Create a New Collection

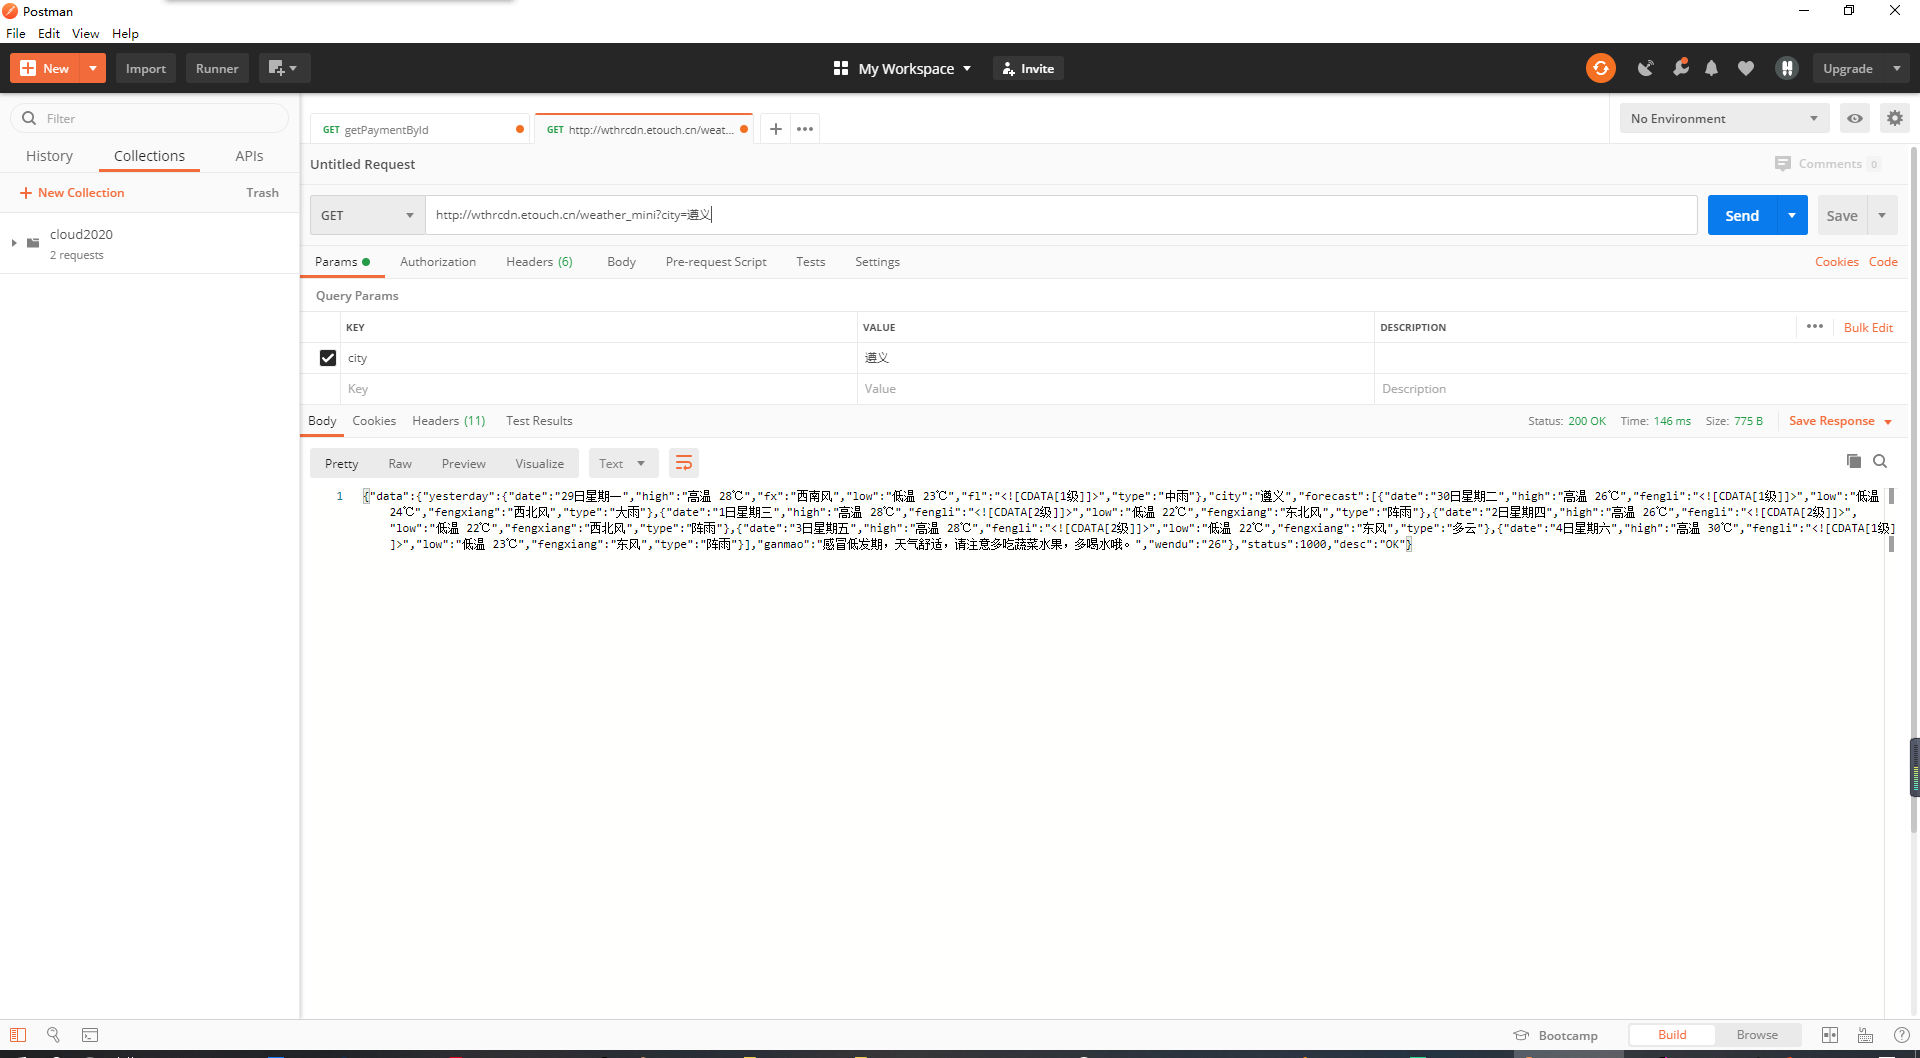click(72, 192)
